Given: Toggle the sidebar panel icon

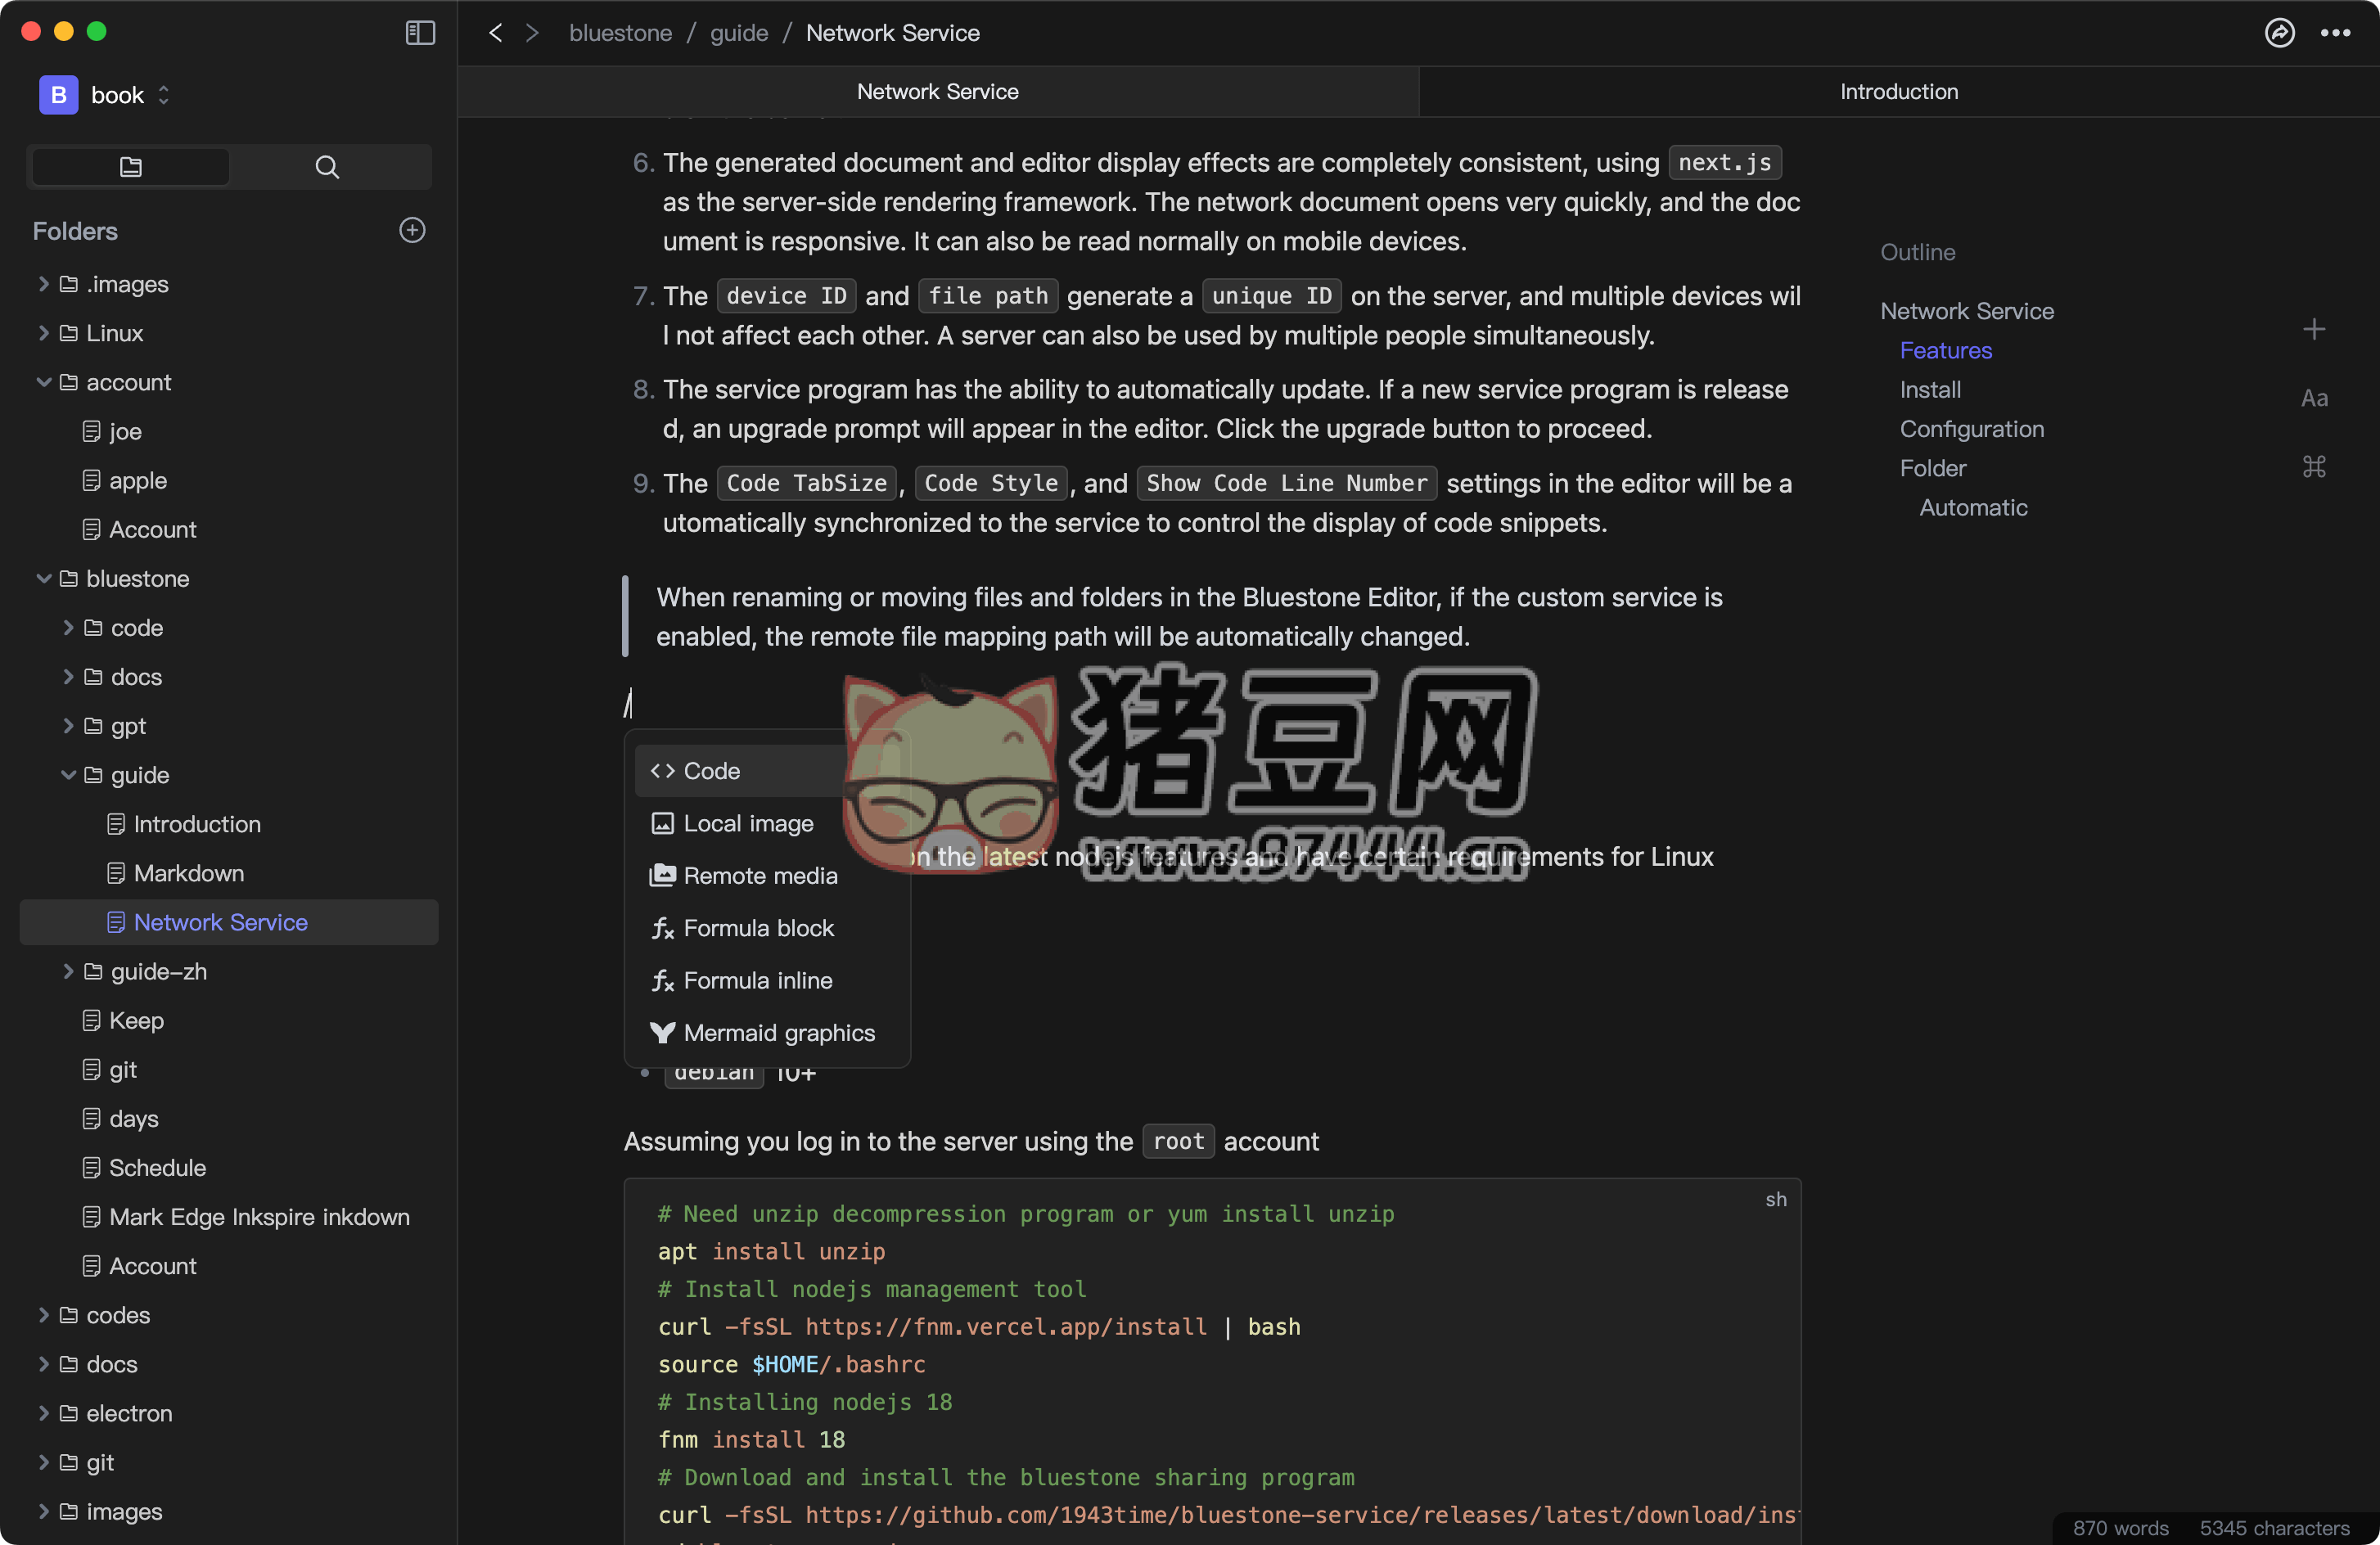Looking at the screenshot, I should click(420, 33).
